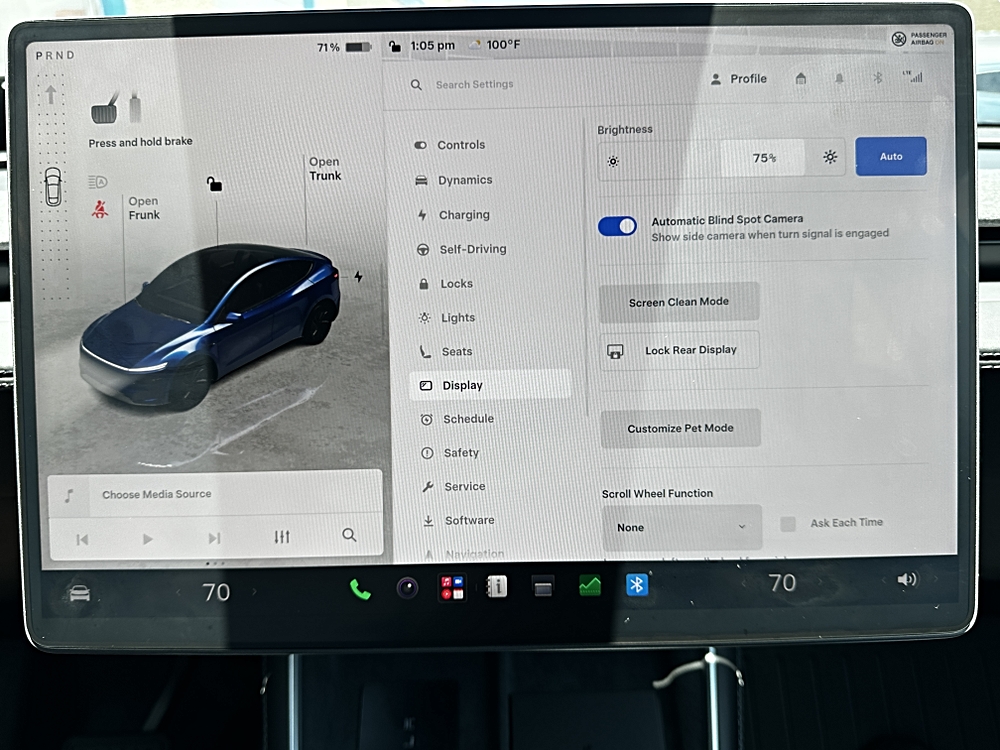This screenshot has width=1000, height=750.
Task: Open the Profile menu
Action: pos(739,79)
